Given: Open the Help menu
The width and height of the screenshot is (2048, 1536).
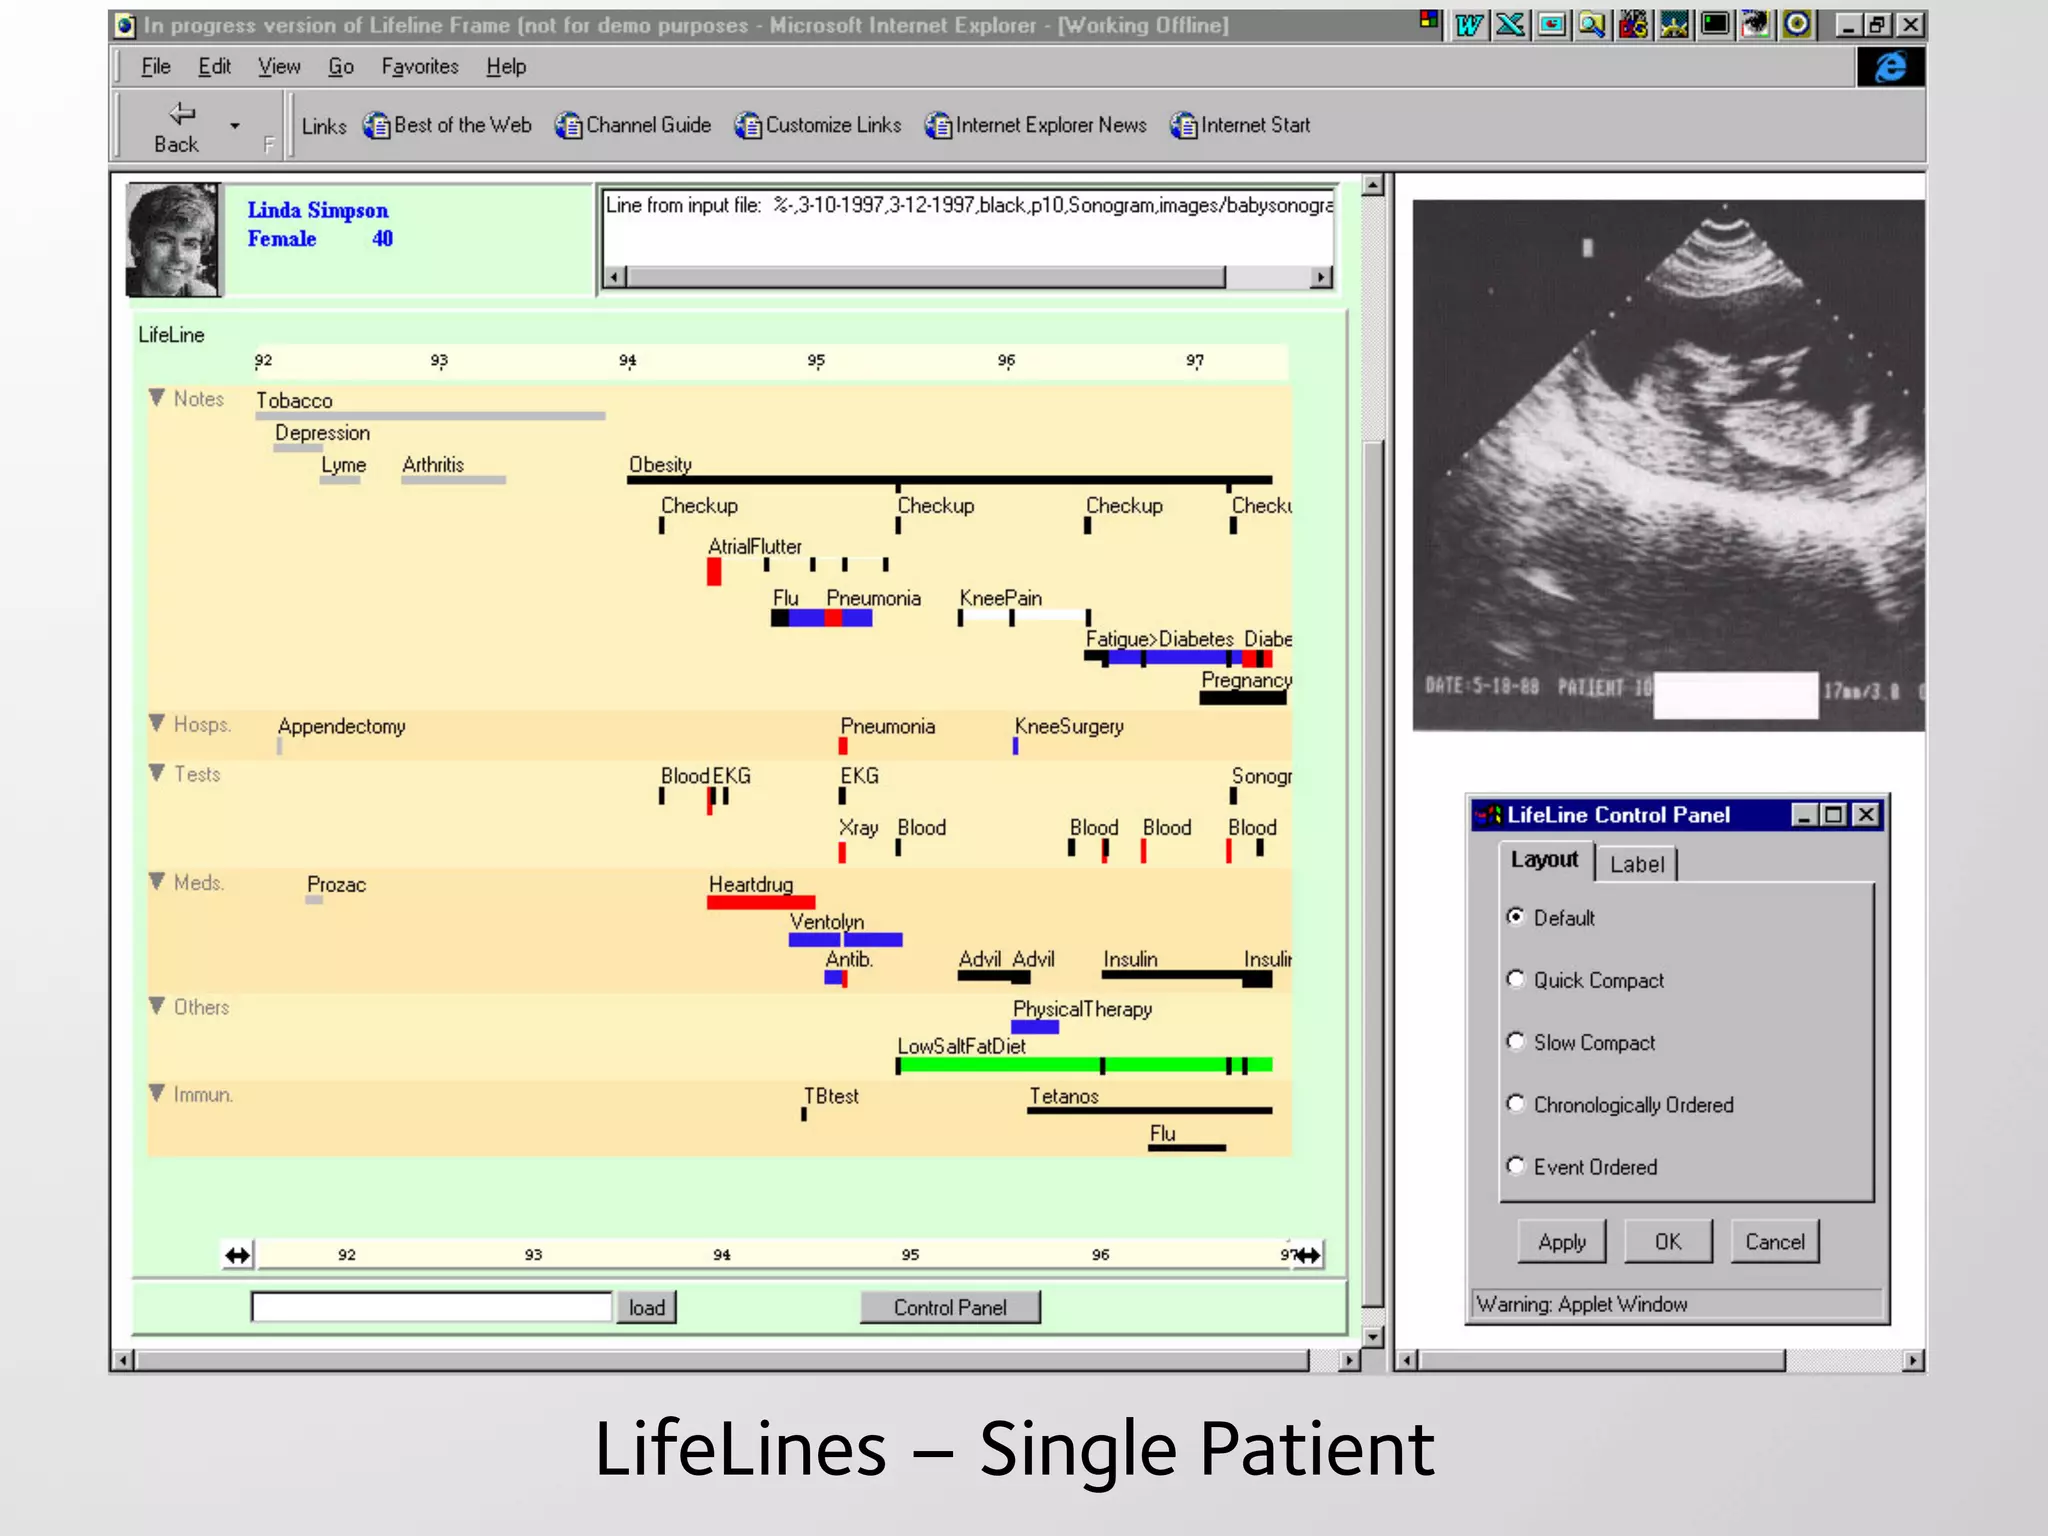Looking at the screenshot, I should point(506,67).
